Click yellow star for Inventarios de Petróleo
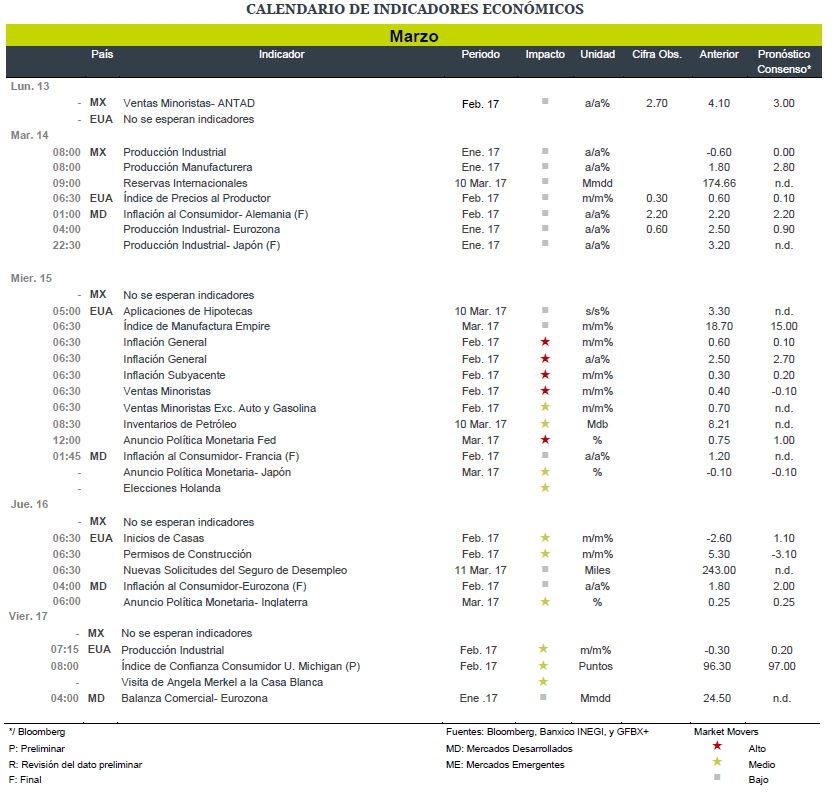836x794 pixels. (545, 423)
